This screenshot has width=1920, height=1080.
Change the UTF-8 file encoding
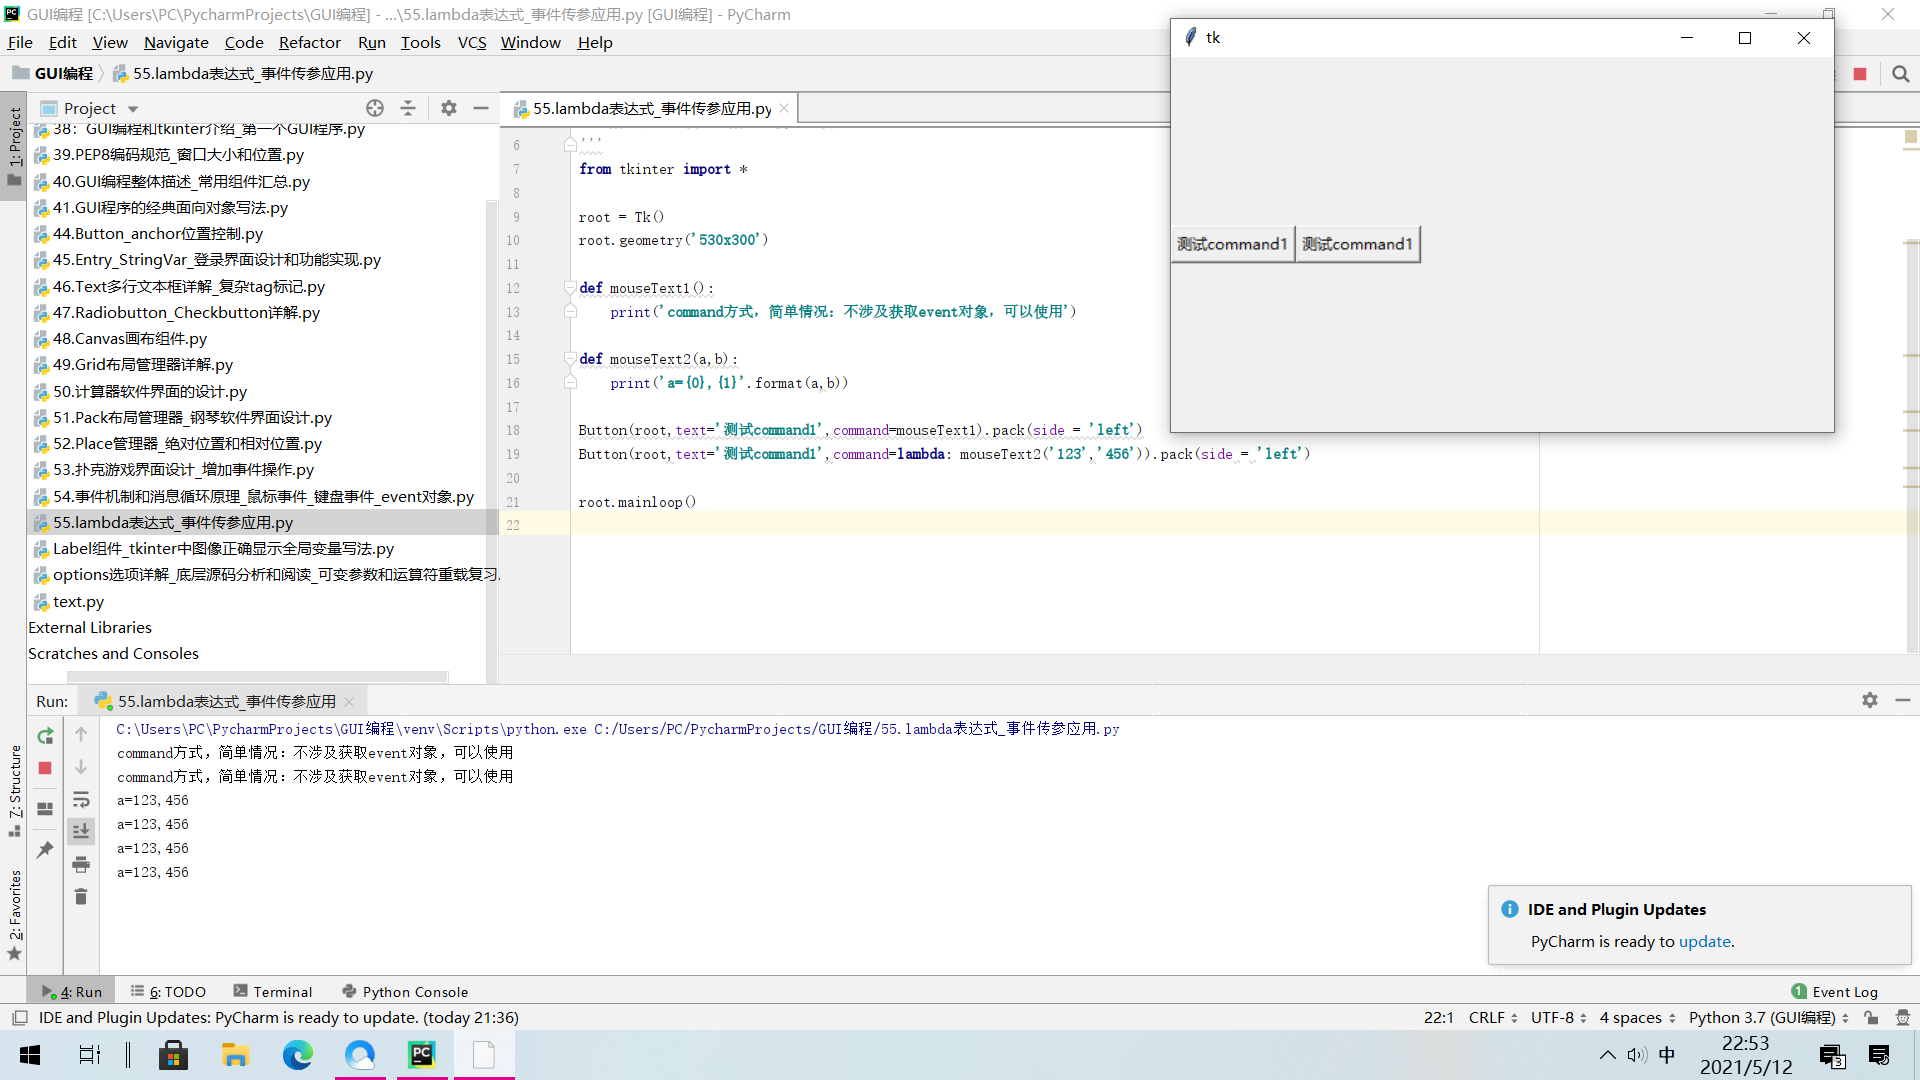pyautogui.click(x=1558, y=1017)
